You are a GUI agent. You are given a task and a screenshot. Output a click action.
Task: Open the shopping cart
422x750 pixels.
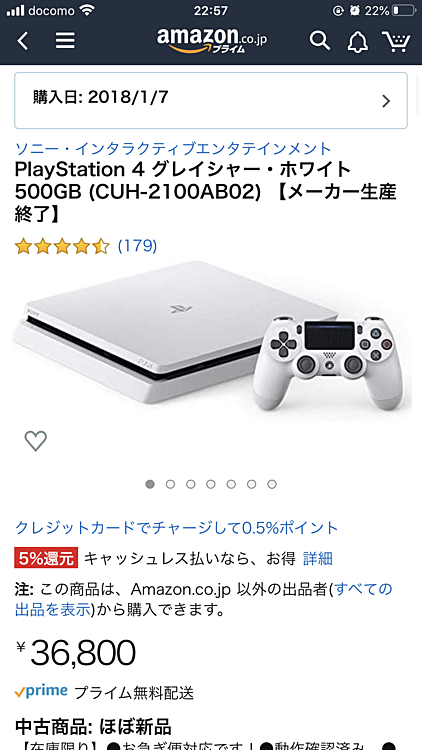[x=396, y=42]
